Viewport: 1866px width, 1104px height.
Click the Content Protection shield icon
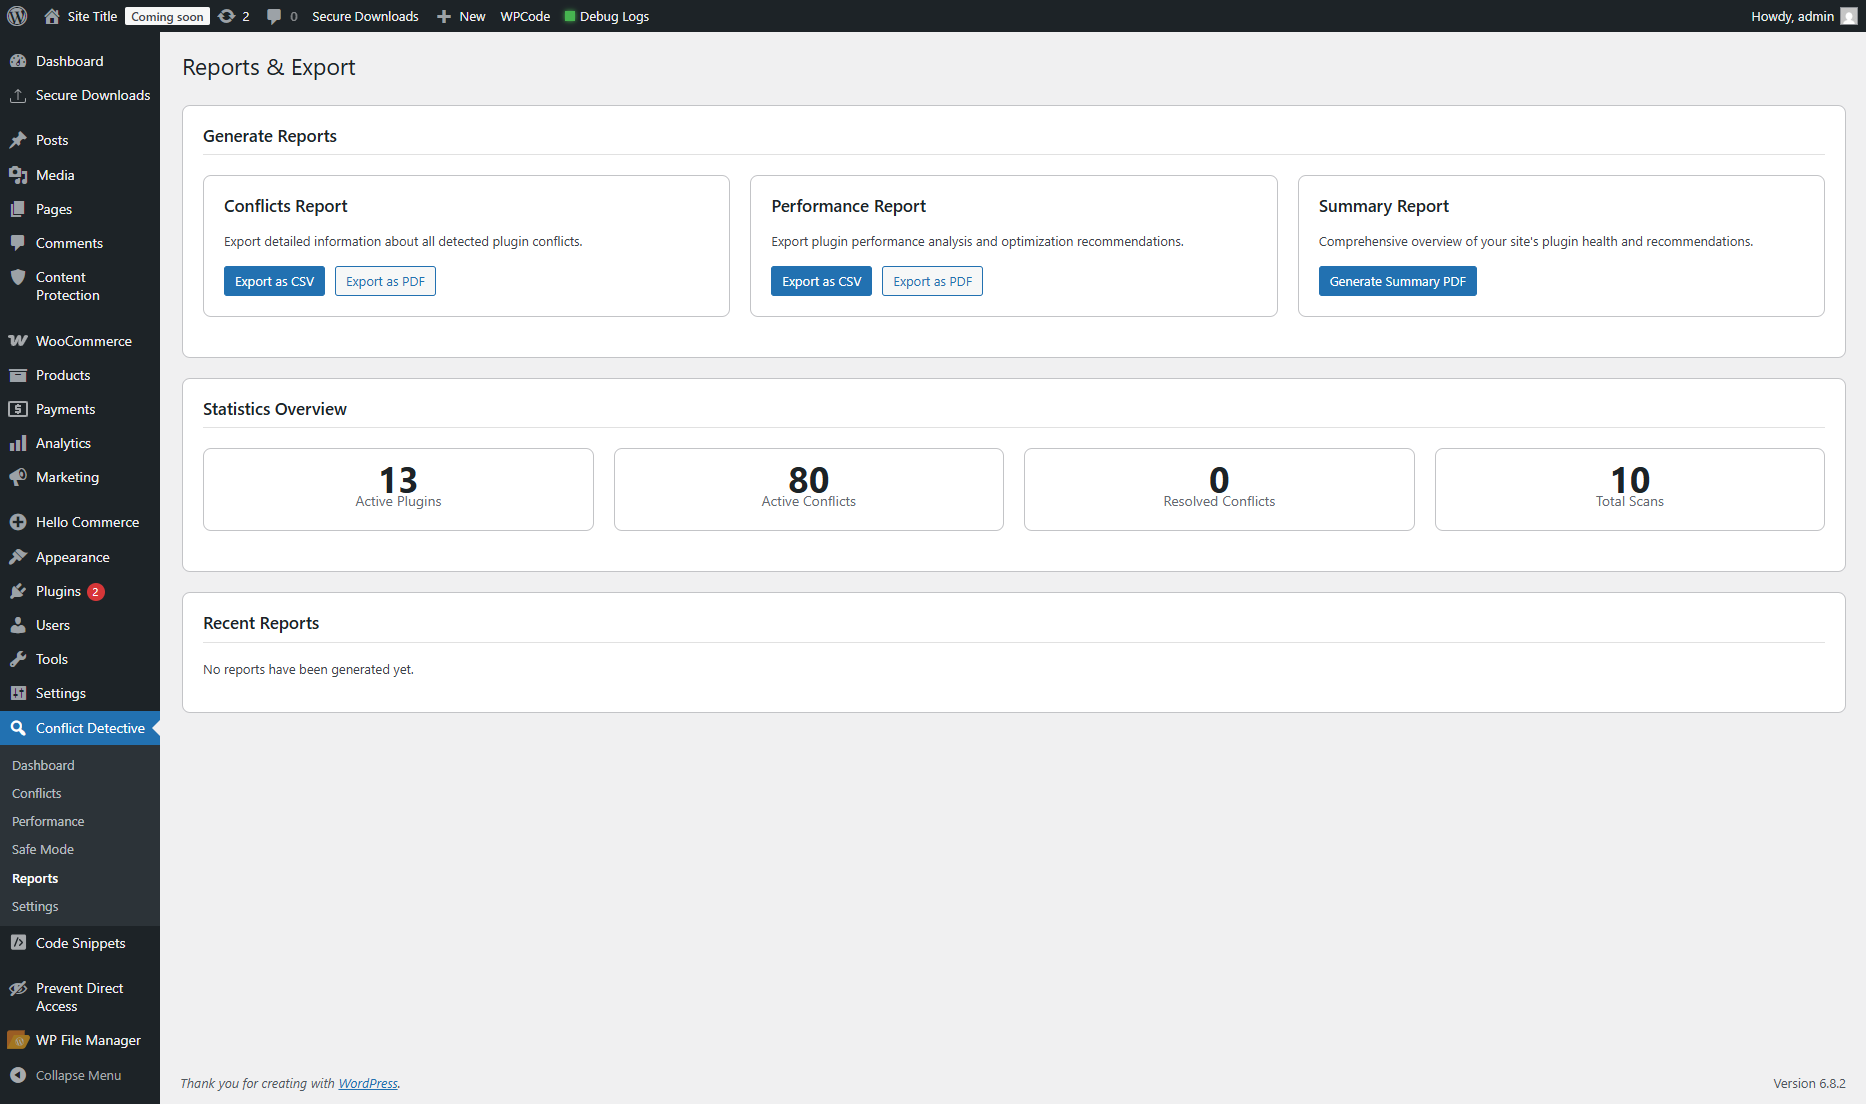tap(18, 278)
